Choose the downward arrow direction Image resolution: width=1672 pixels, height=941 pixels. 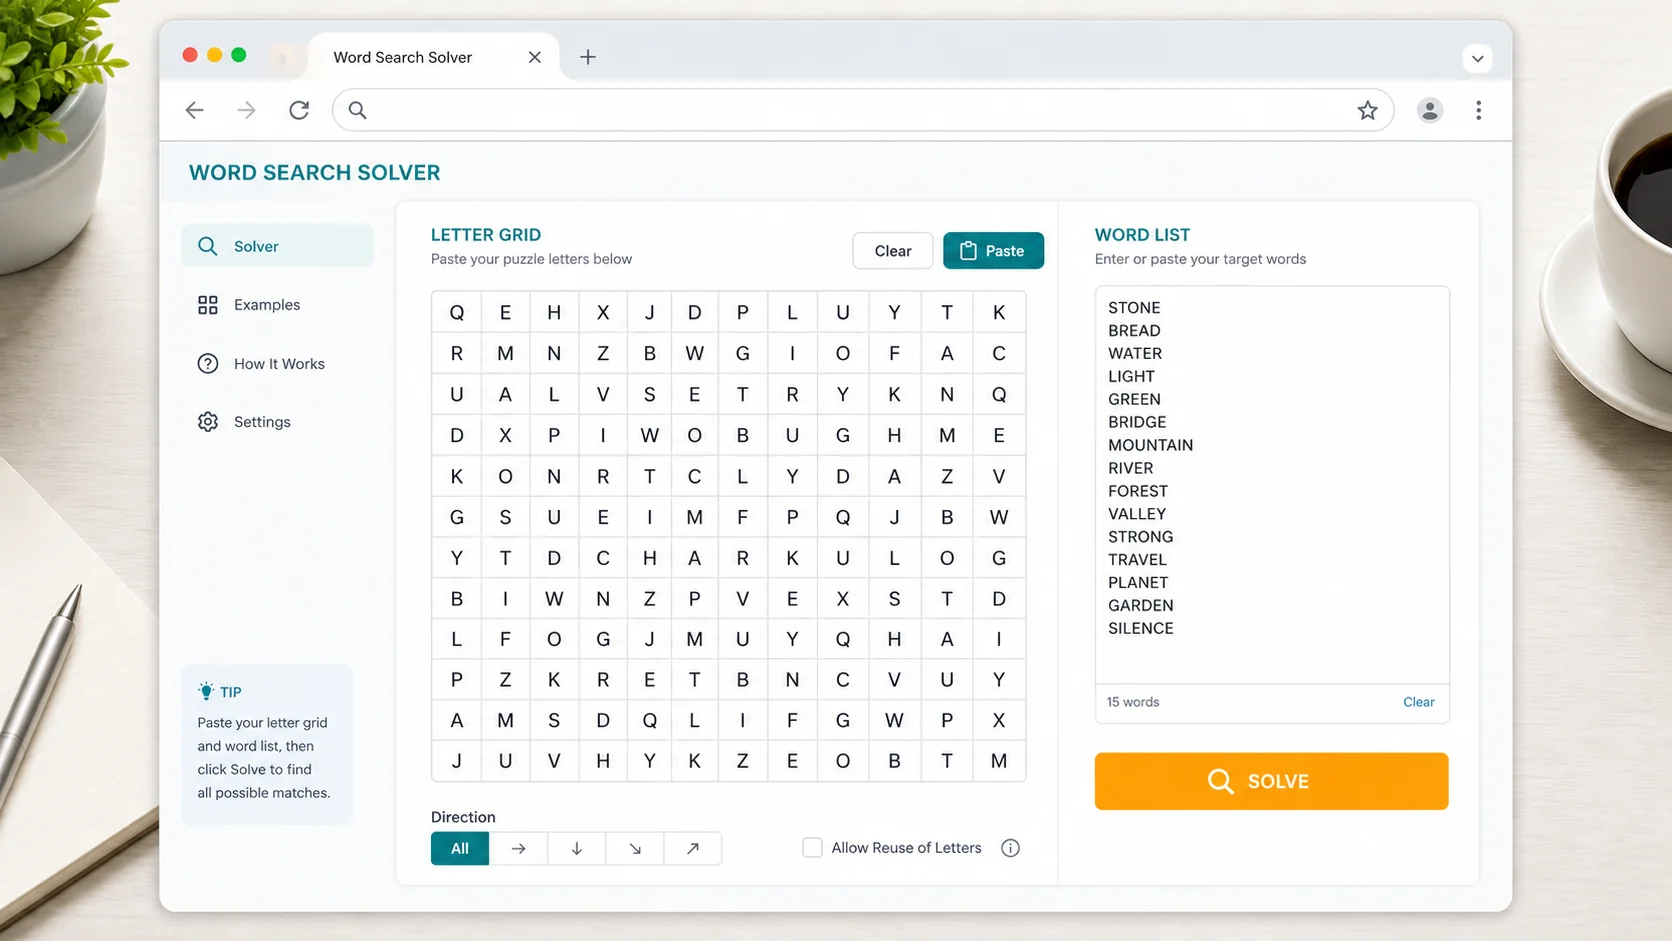click(576, 848)
